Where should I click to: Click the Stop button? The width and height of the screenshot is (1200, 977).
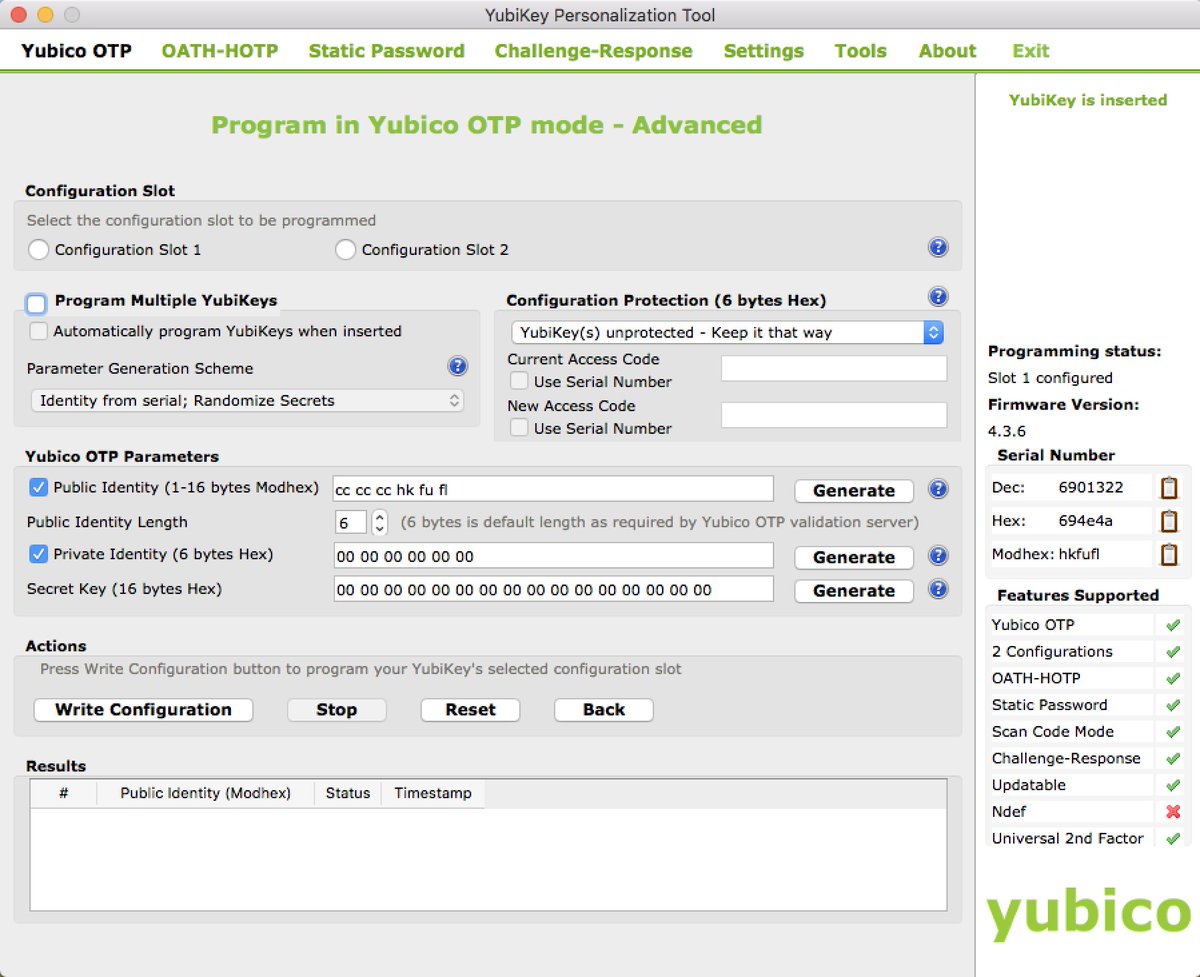337,710
